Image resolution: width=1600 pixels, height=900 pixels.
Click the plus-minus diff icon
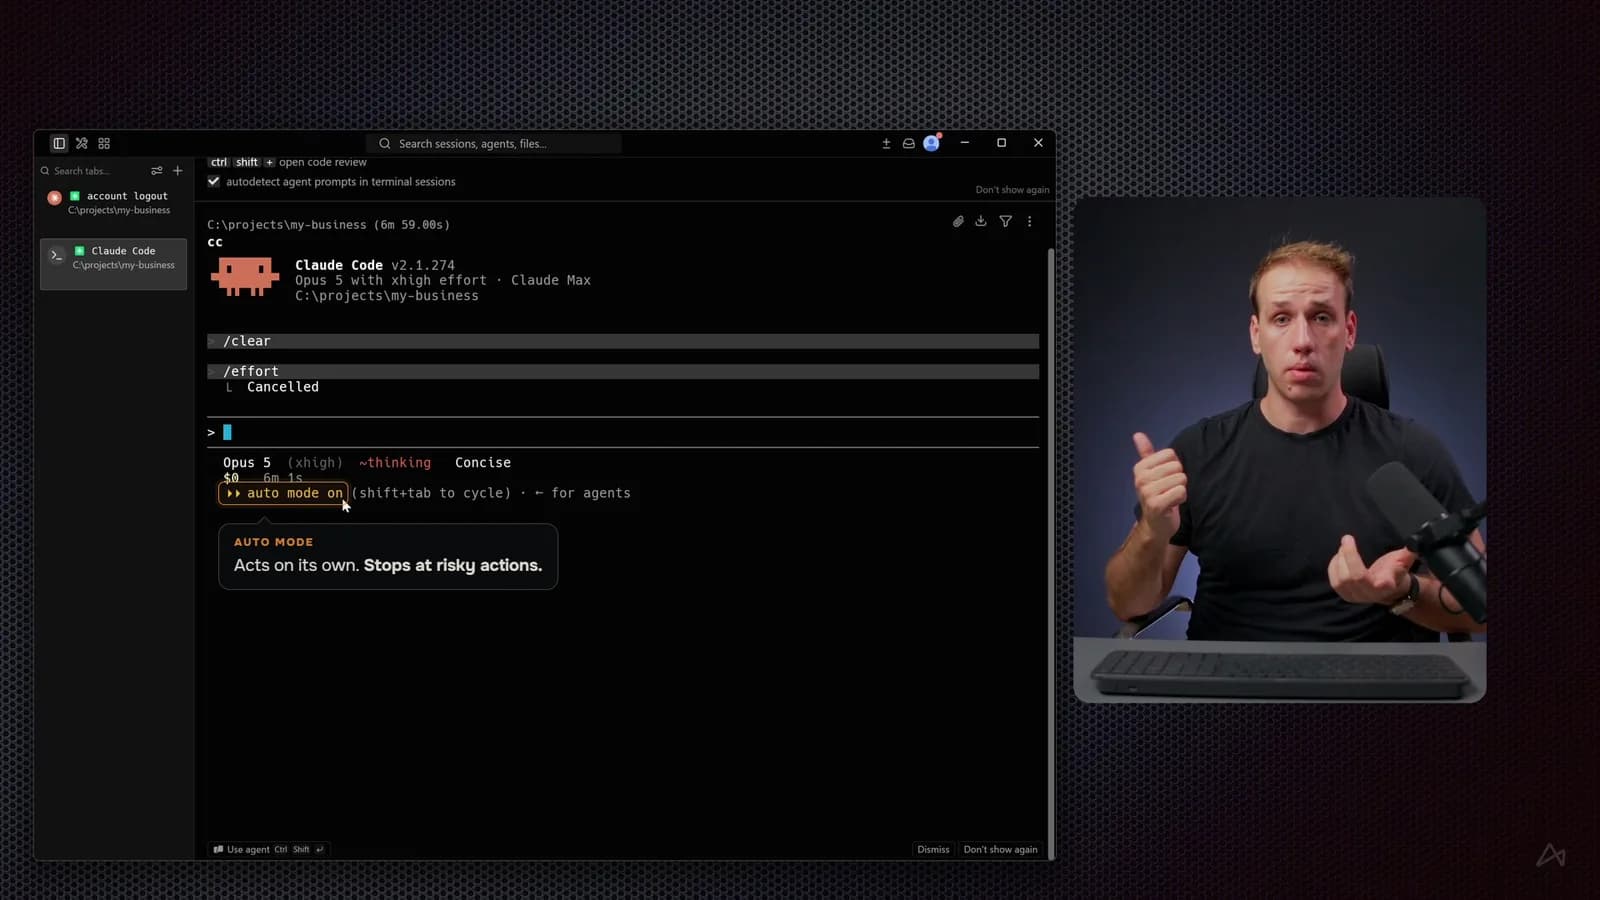(x=886, y=143)
